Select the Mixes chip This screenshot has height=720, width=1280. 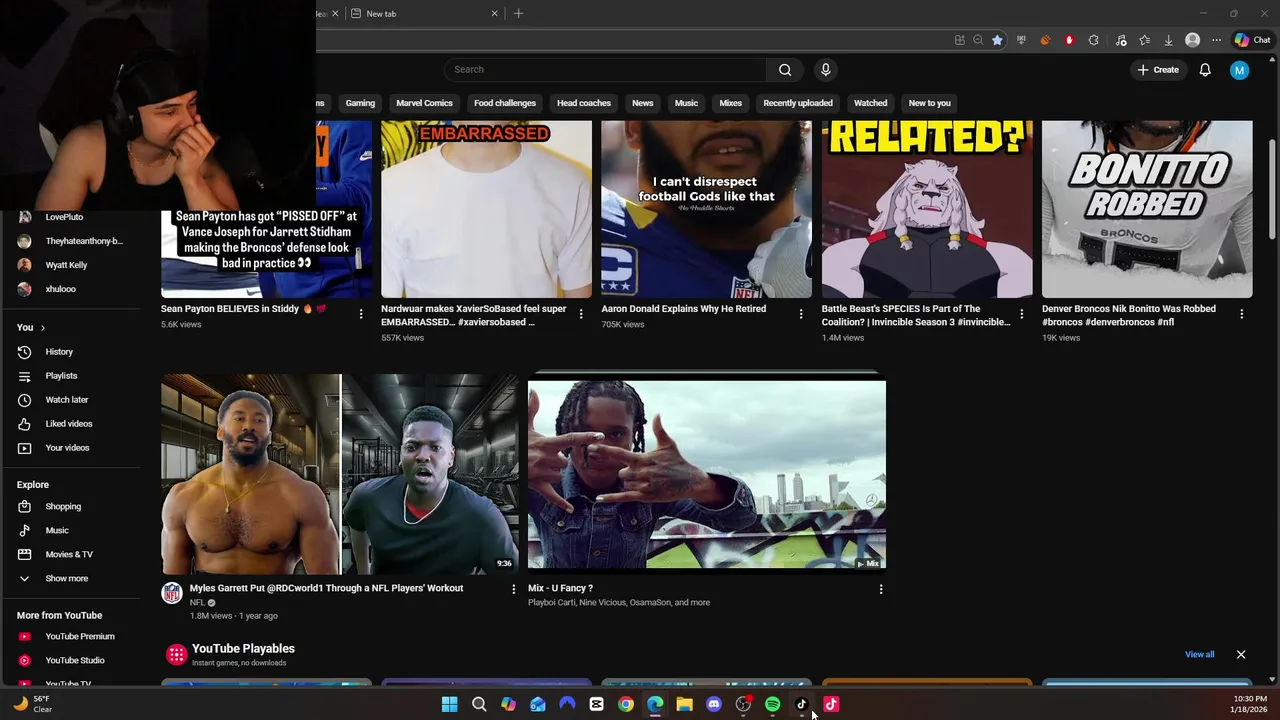(x=731, y=103)
